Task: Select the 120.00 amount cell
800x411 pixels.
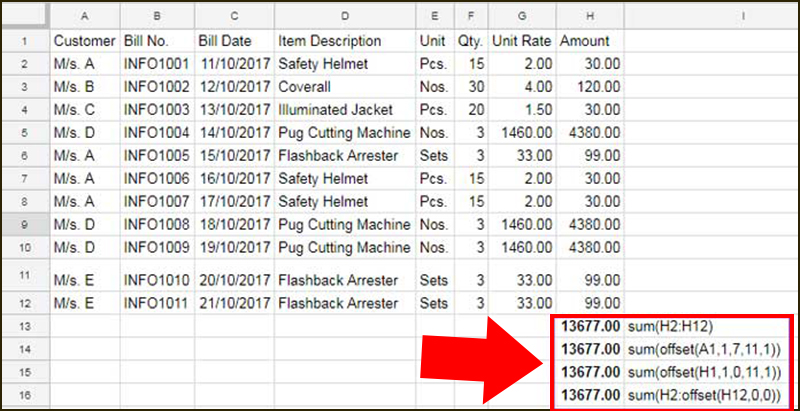Action: pos(590,87)
